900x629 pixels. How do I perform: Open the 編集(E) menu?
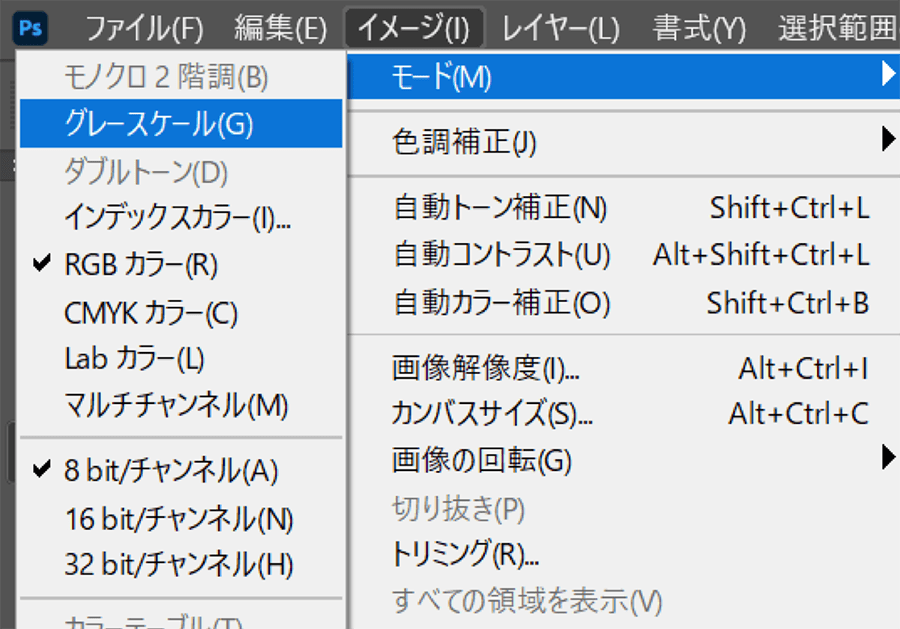pos(280,28)
